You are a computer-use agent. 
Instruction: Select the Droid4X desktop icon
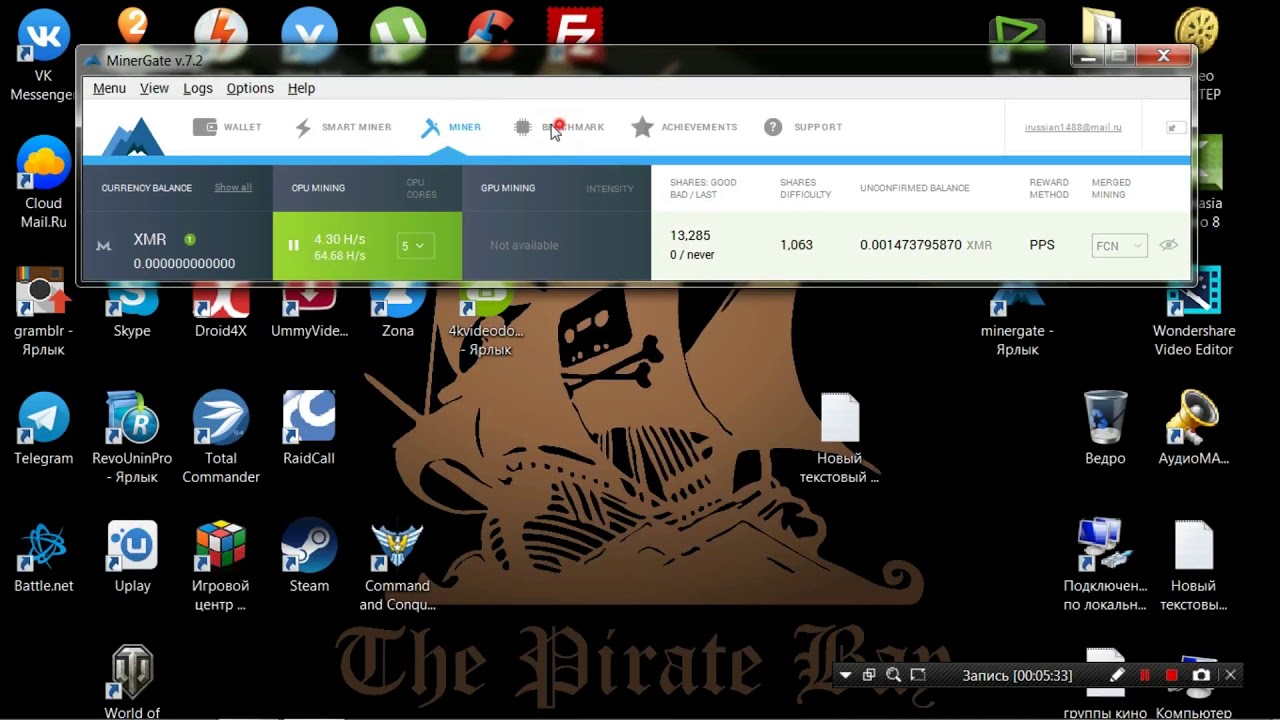[220, 310]
